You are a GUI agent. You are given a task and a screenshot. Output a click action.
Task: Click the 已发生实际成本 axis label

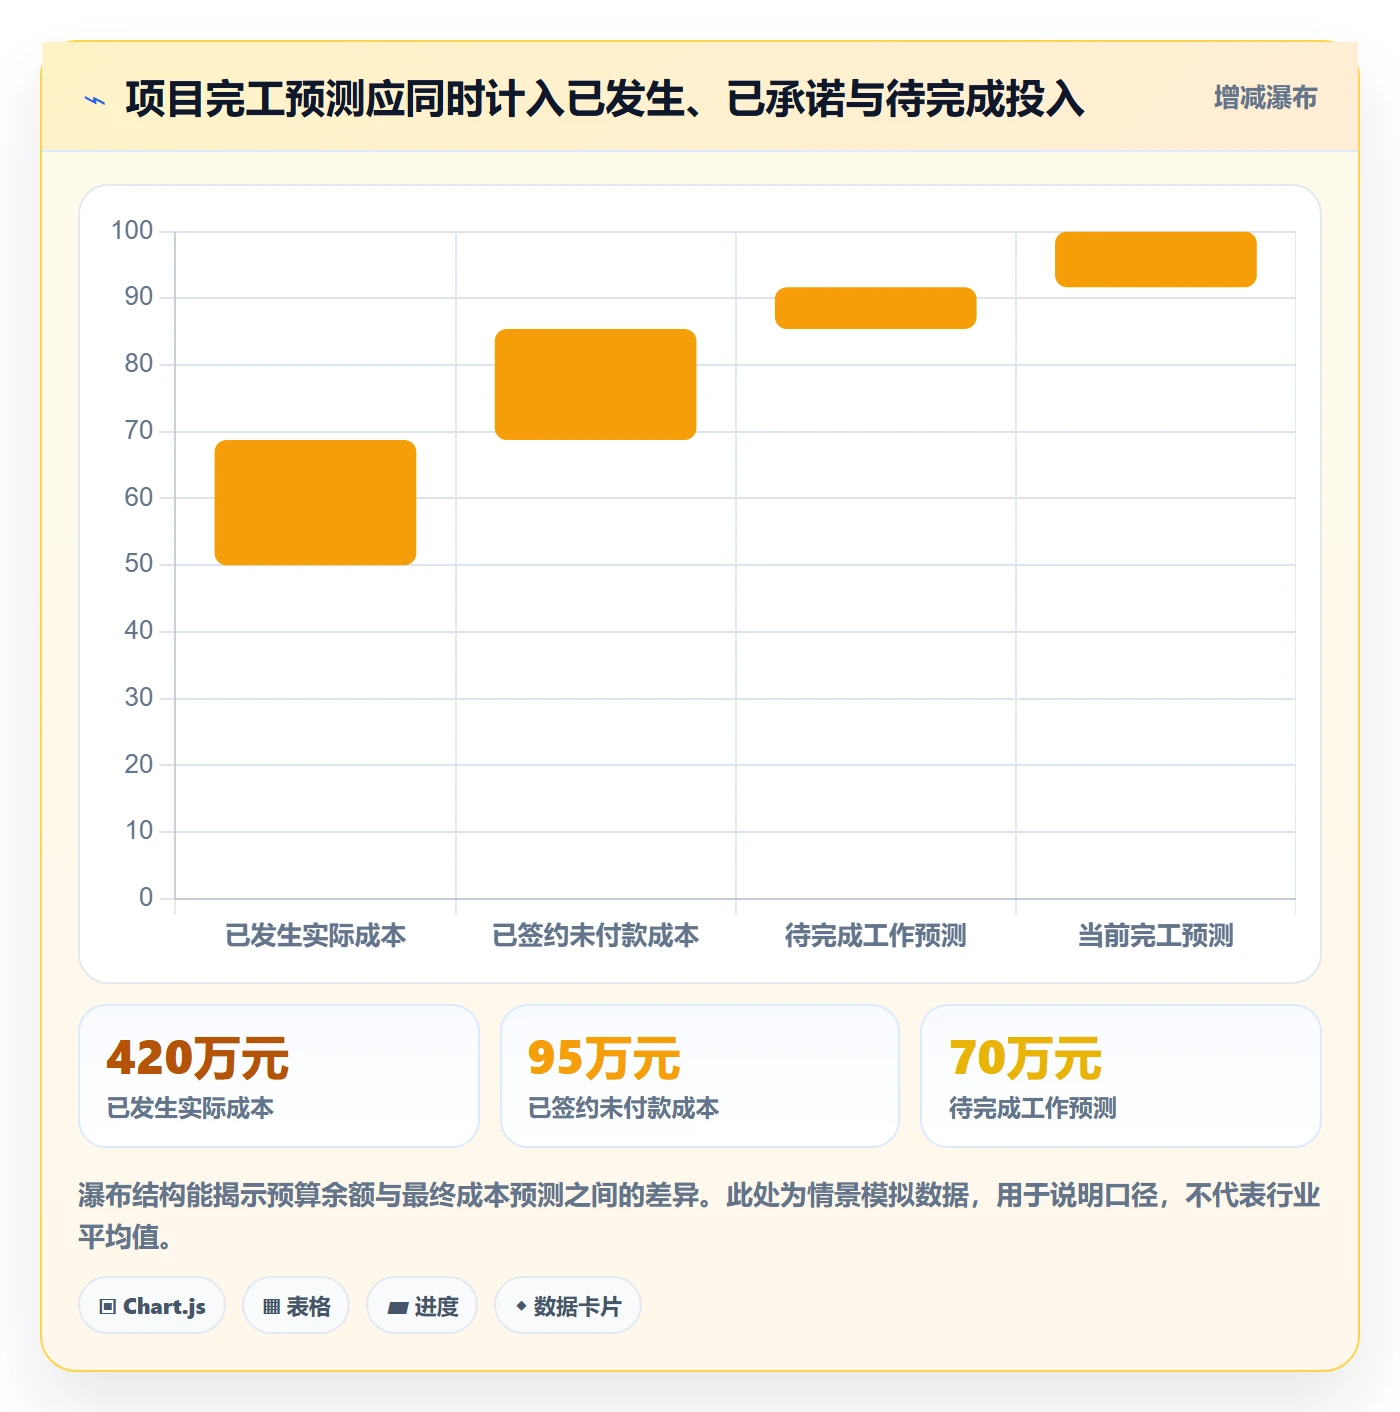[x=315, y=936]
